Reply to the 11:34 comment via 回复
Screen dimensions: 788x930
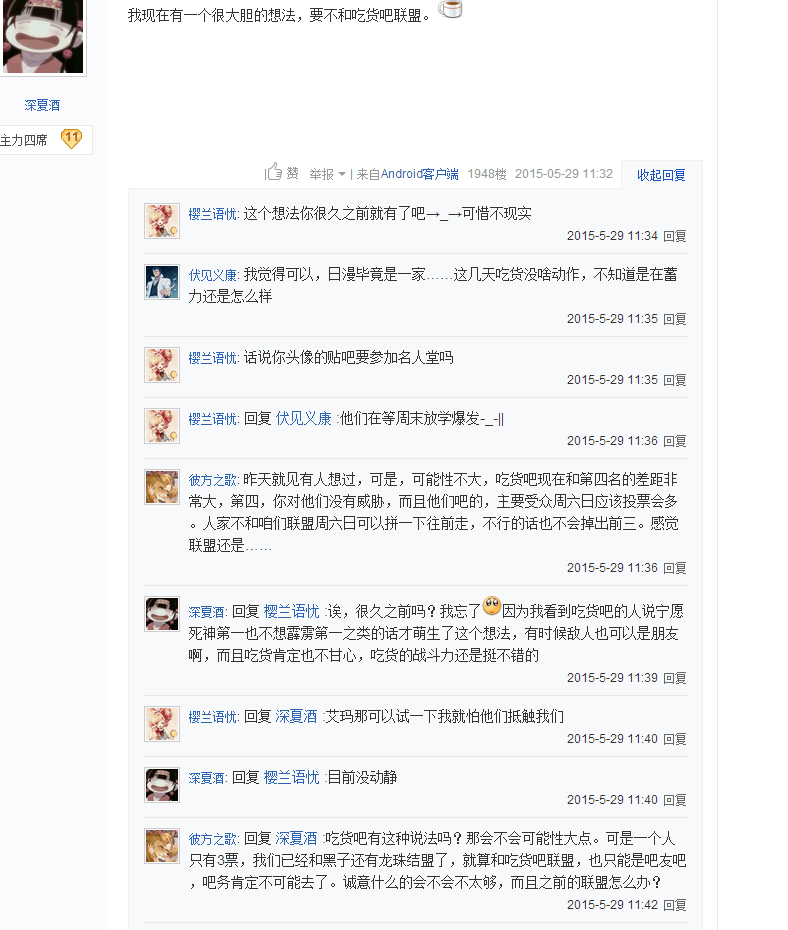[x=675, y=236]
